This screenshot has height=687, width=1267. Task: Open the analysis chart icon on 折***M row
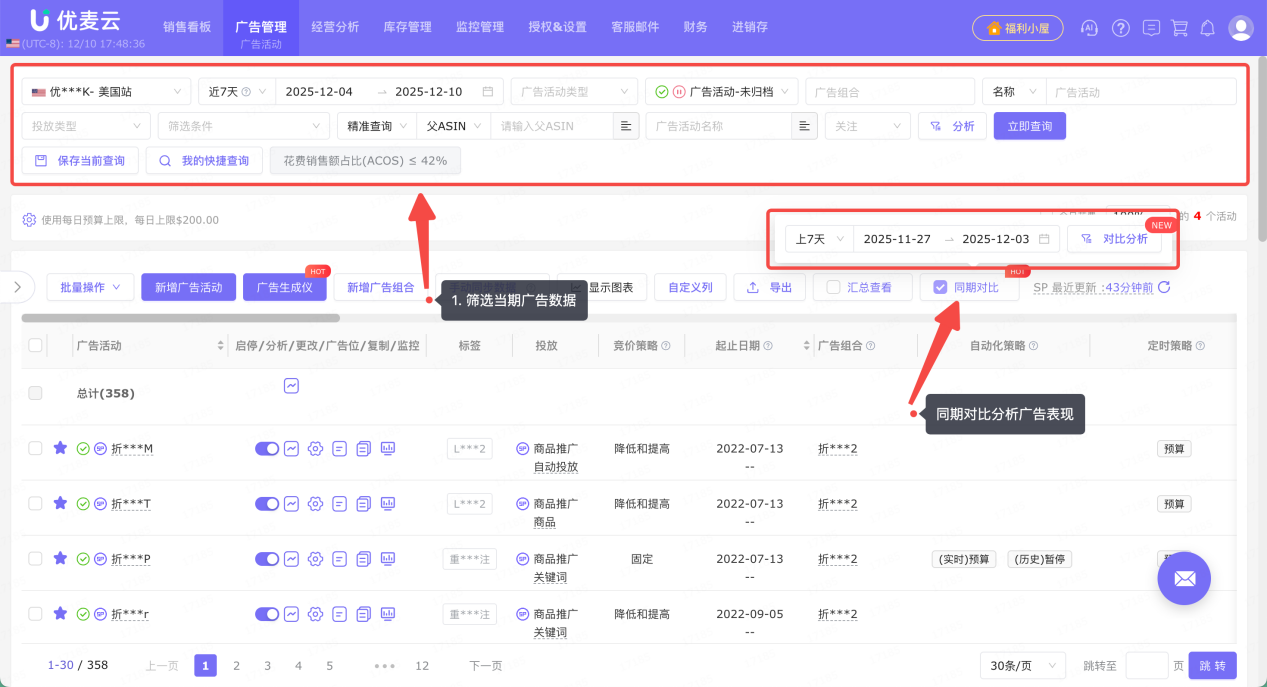290,448
